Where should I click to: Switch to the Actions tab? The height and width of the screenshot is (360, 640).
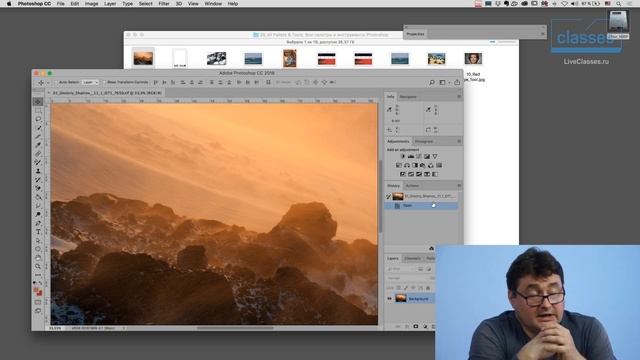412,186
